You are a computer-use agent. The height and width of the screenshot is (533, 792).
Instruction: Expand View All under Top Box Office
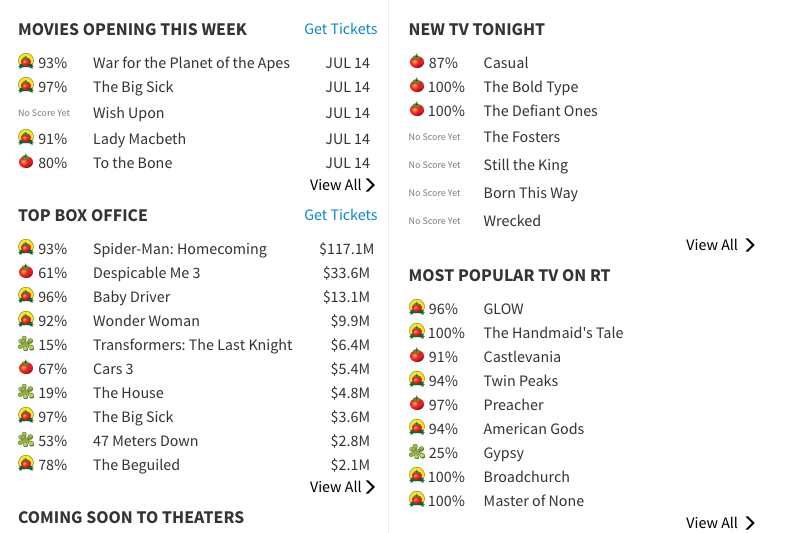(x=342, y=487)
